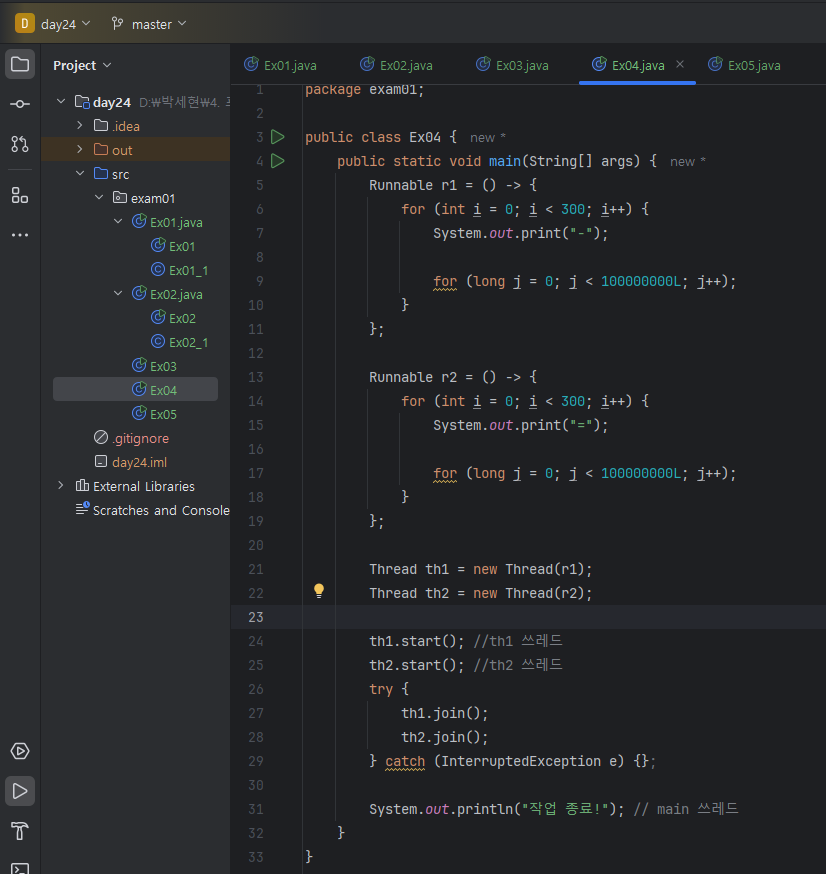
Task: Select Ex01 class in project tree
Action: pyautogui.click(x=173, y=246)
